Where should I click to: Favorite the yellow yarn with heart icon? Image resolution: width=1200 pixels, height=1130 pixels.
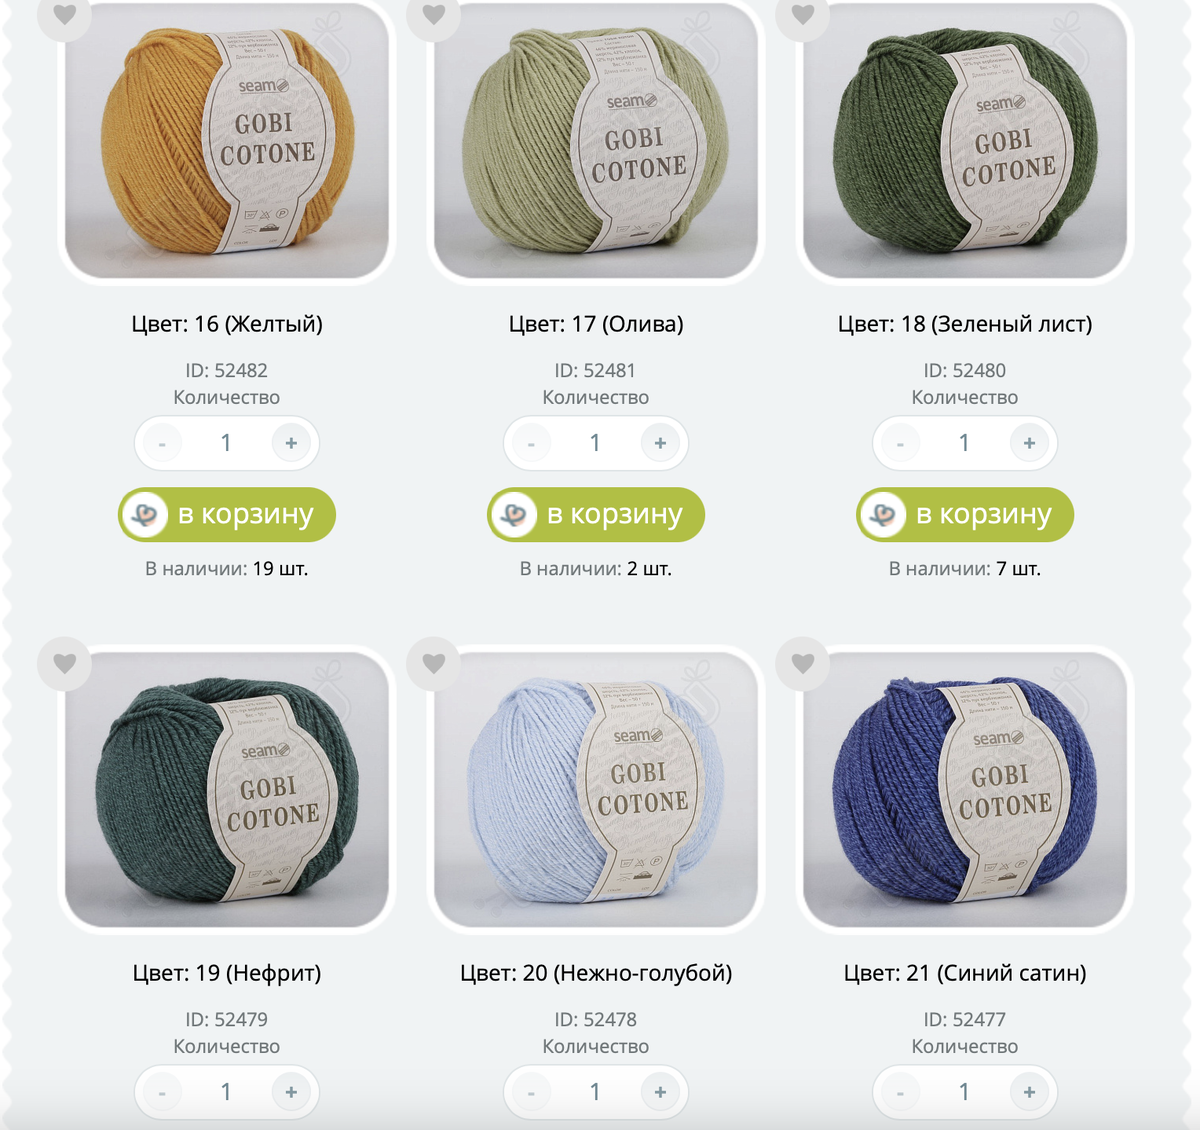pos(65,15)
